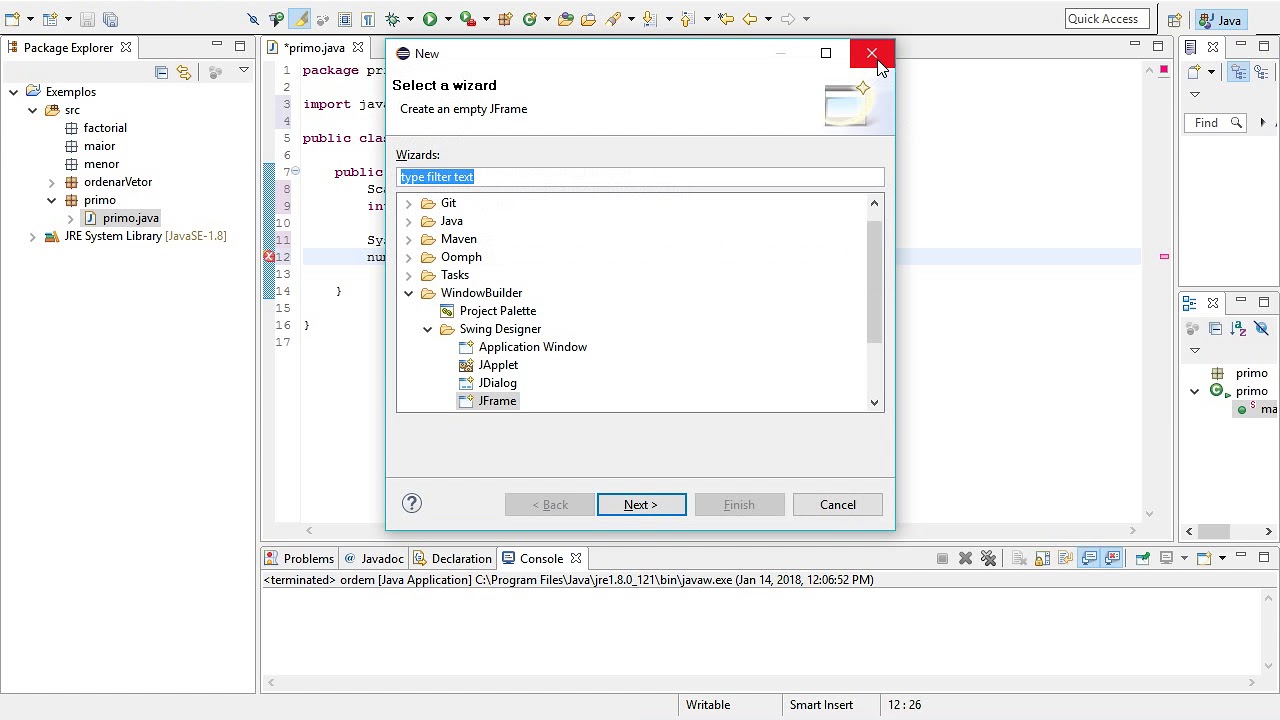1280x720 pixels.
Task: Click the New Task icon in Task List
Action: [1194, 72]
